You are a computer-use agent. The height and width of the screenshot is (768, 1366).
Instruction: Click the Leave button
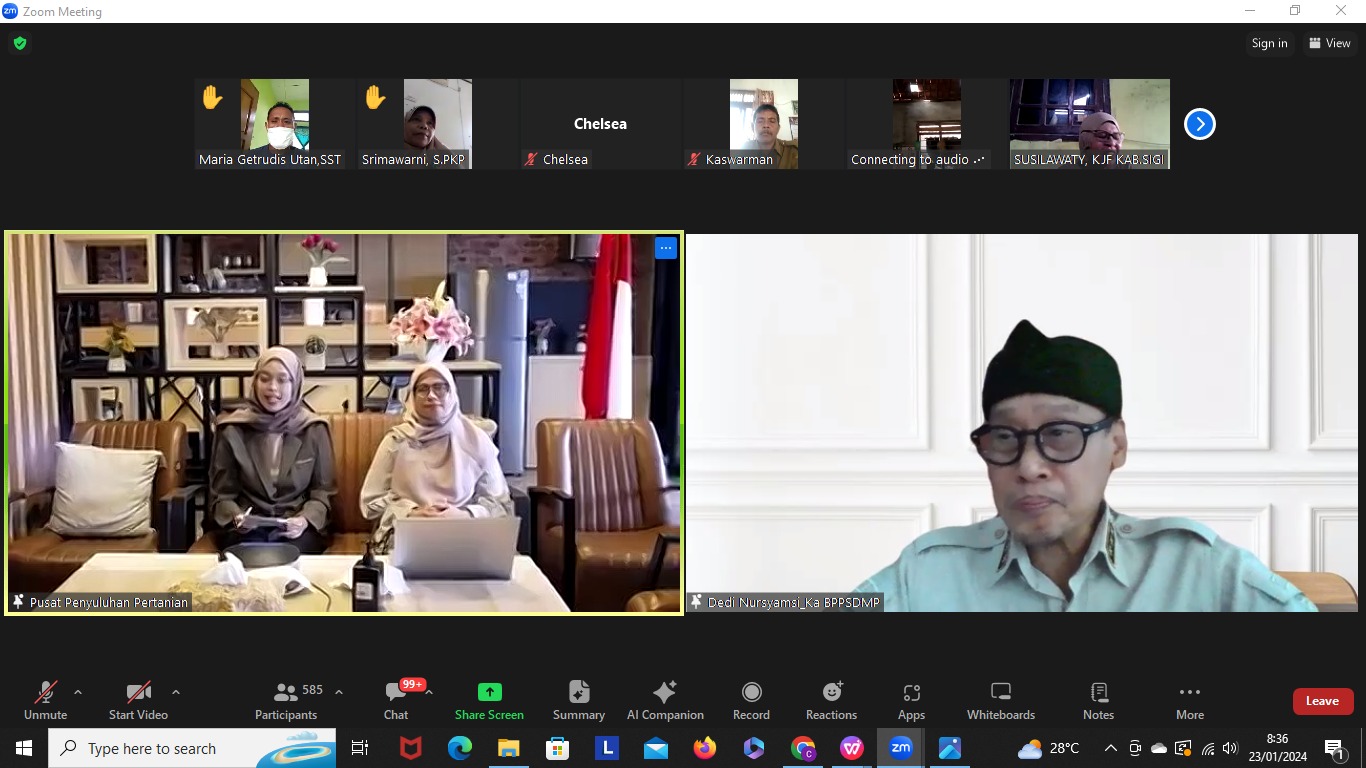1322,701
